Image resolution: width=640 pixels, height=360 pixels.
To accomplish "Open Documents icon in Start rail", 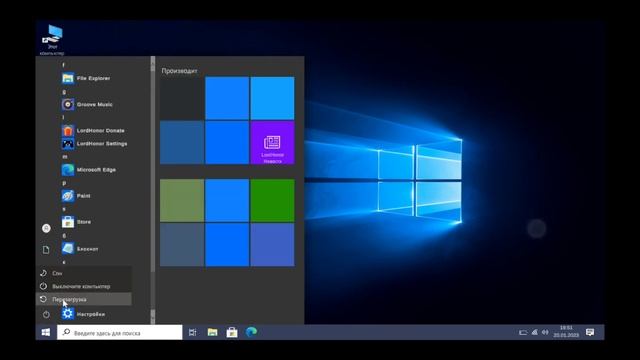I will [x=46, y=250].
